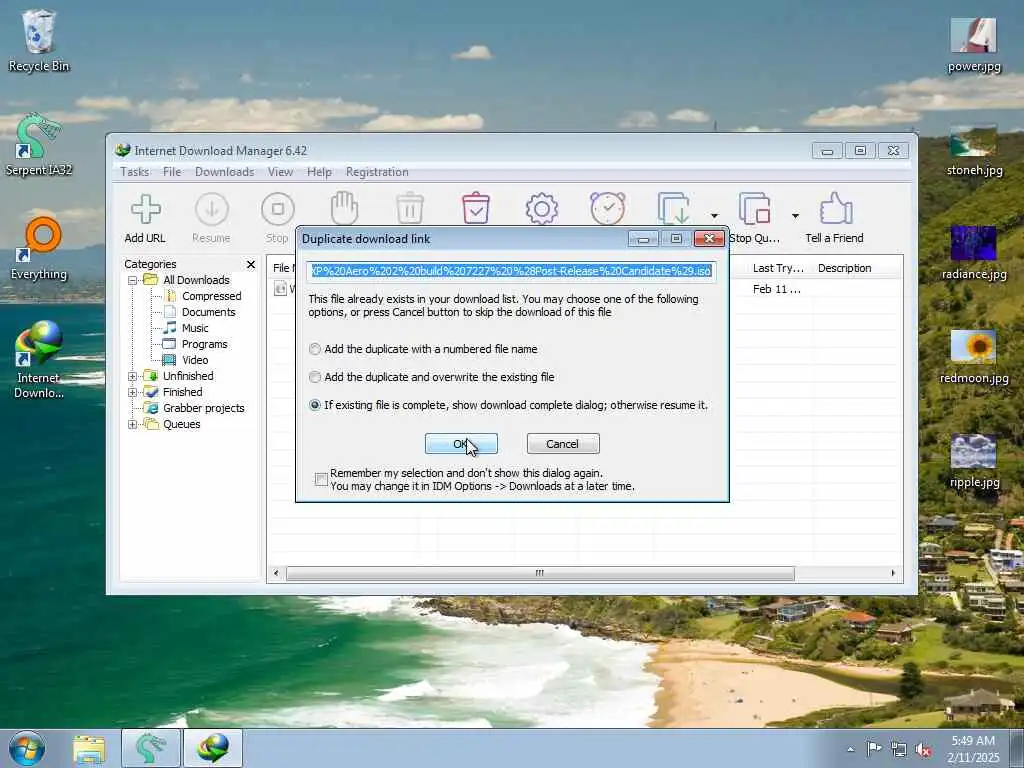Click the scrollbar left arrow
The width and height of the screenshot is (1024, 768).
point(276,574)
